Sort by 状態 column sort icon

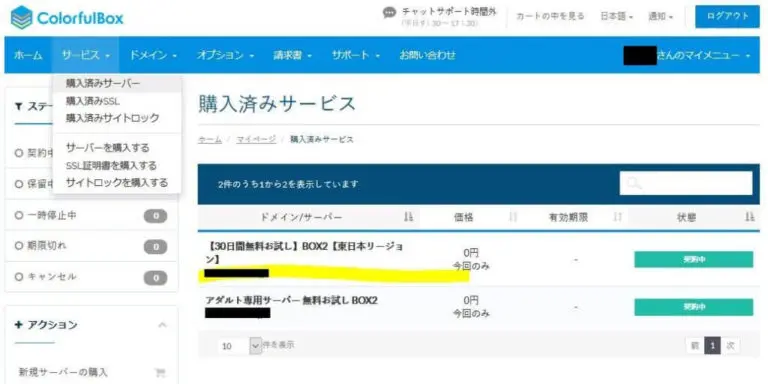[x=749, y=217]
